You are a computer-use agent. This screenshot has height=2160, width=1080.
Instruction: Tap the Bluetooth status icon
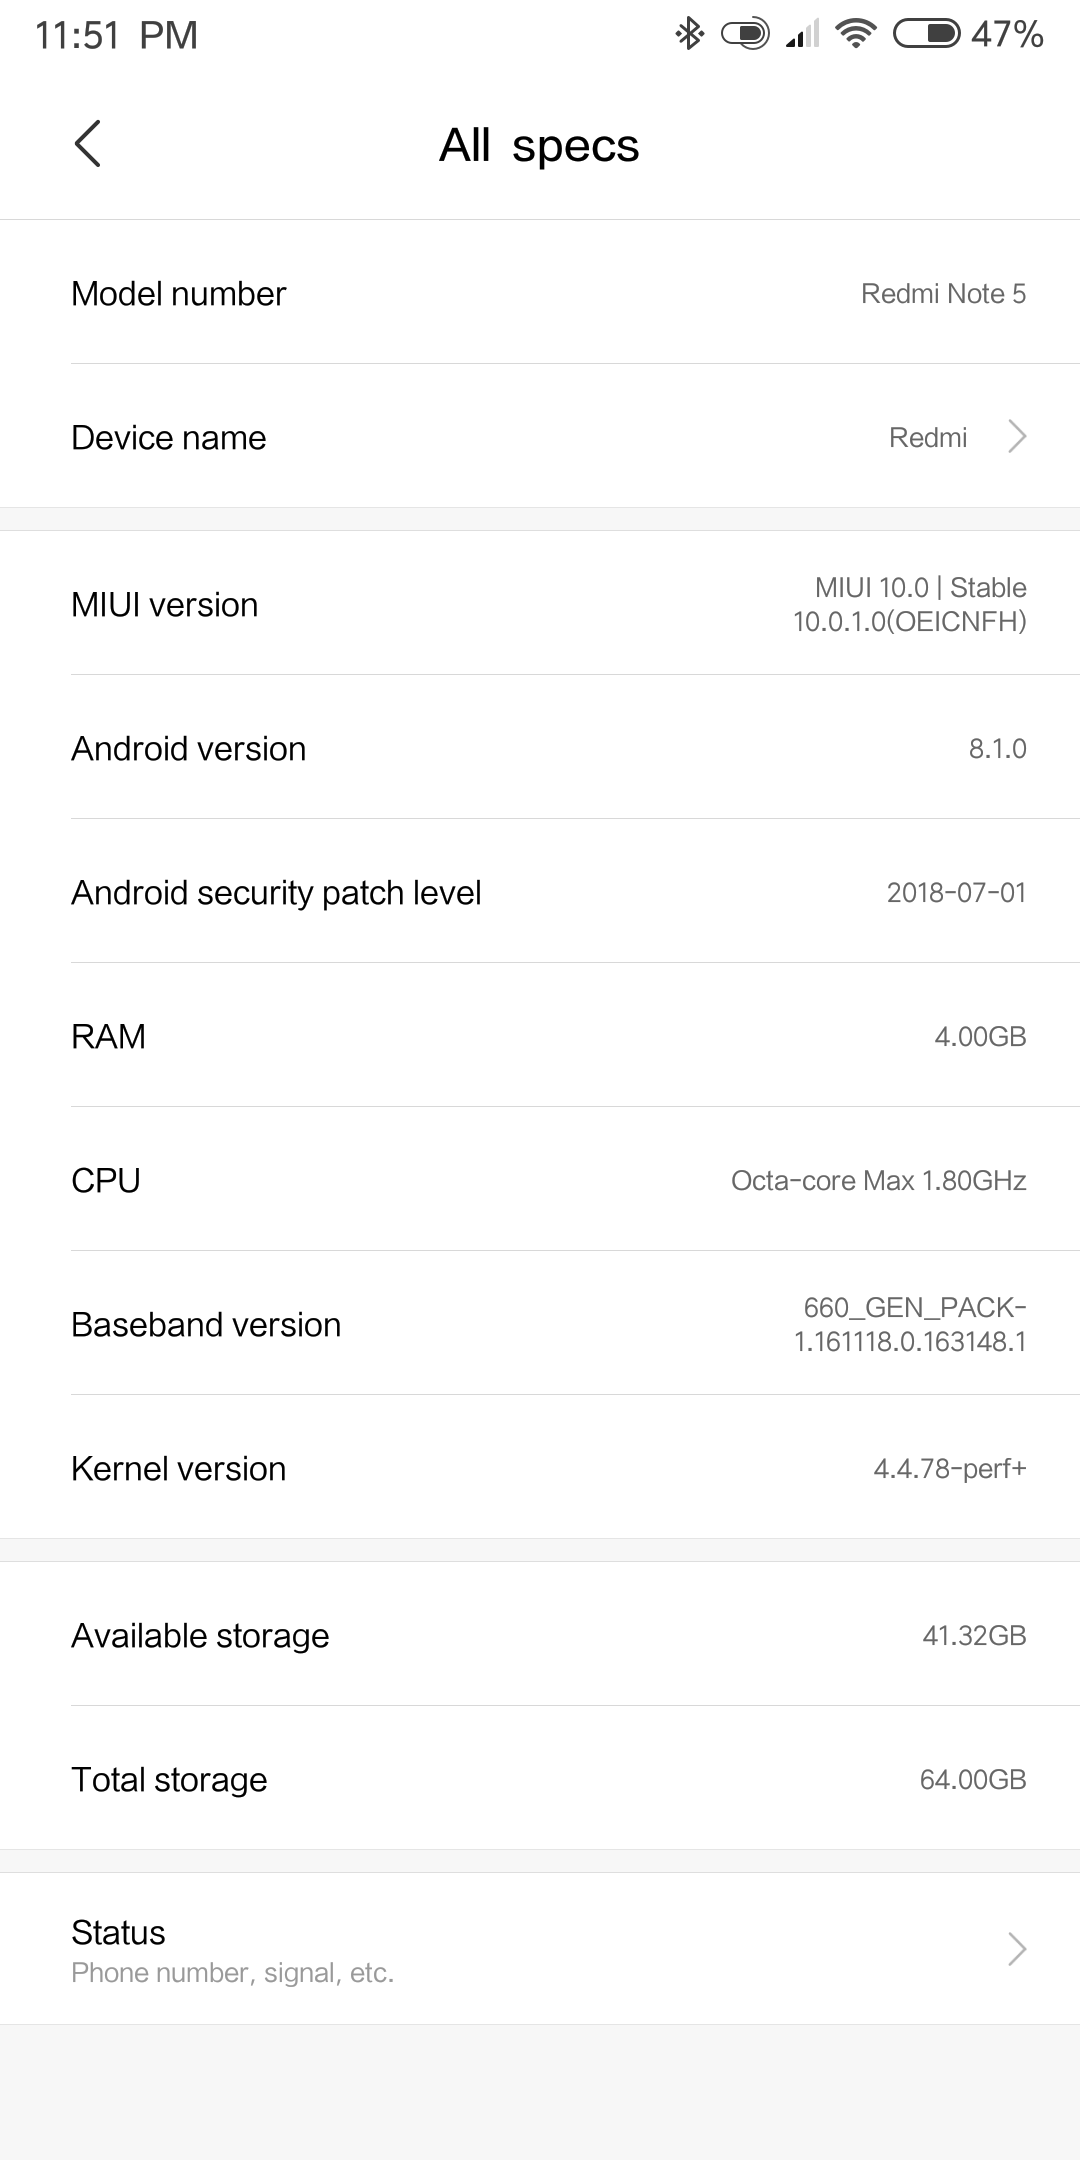click(689, 35)
